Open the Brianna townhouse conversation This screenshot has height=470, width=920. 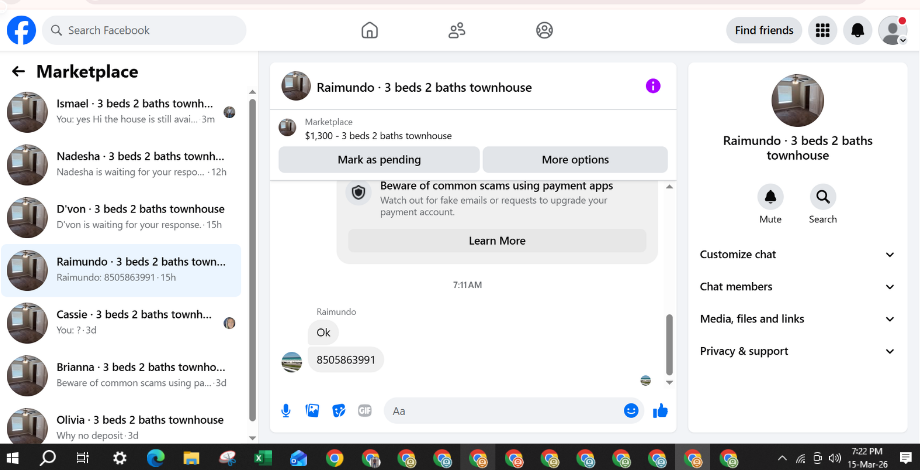121,376
